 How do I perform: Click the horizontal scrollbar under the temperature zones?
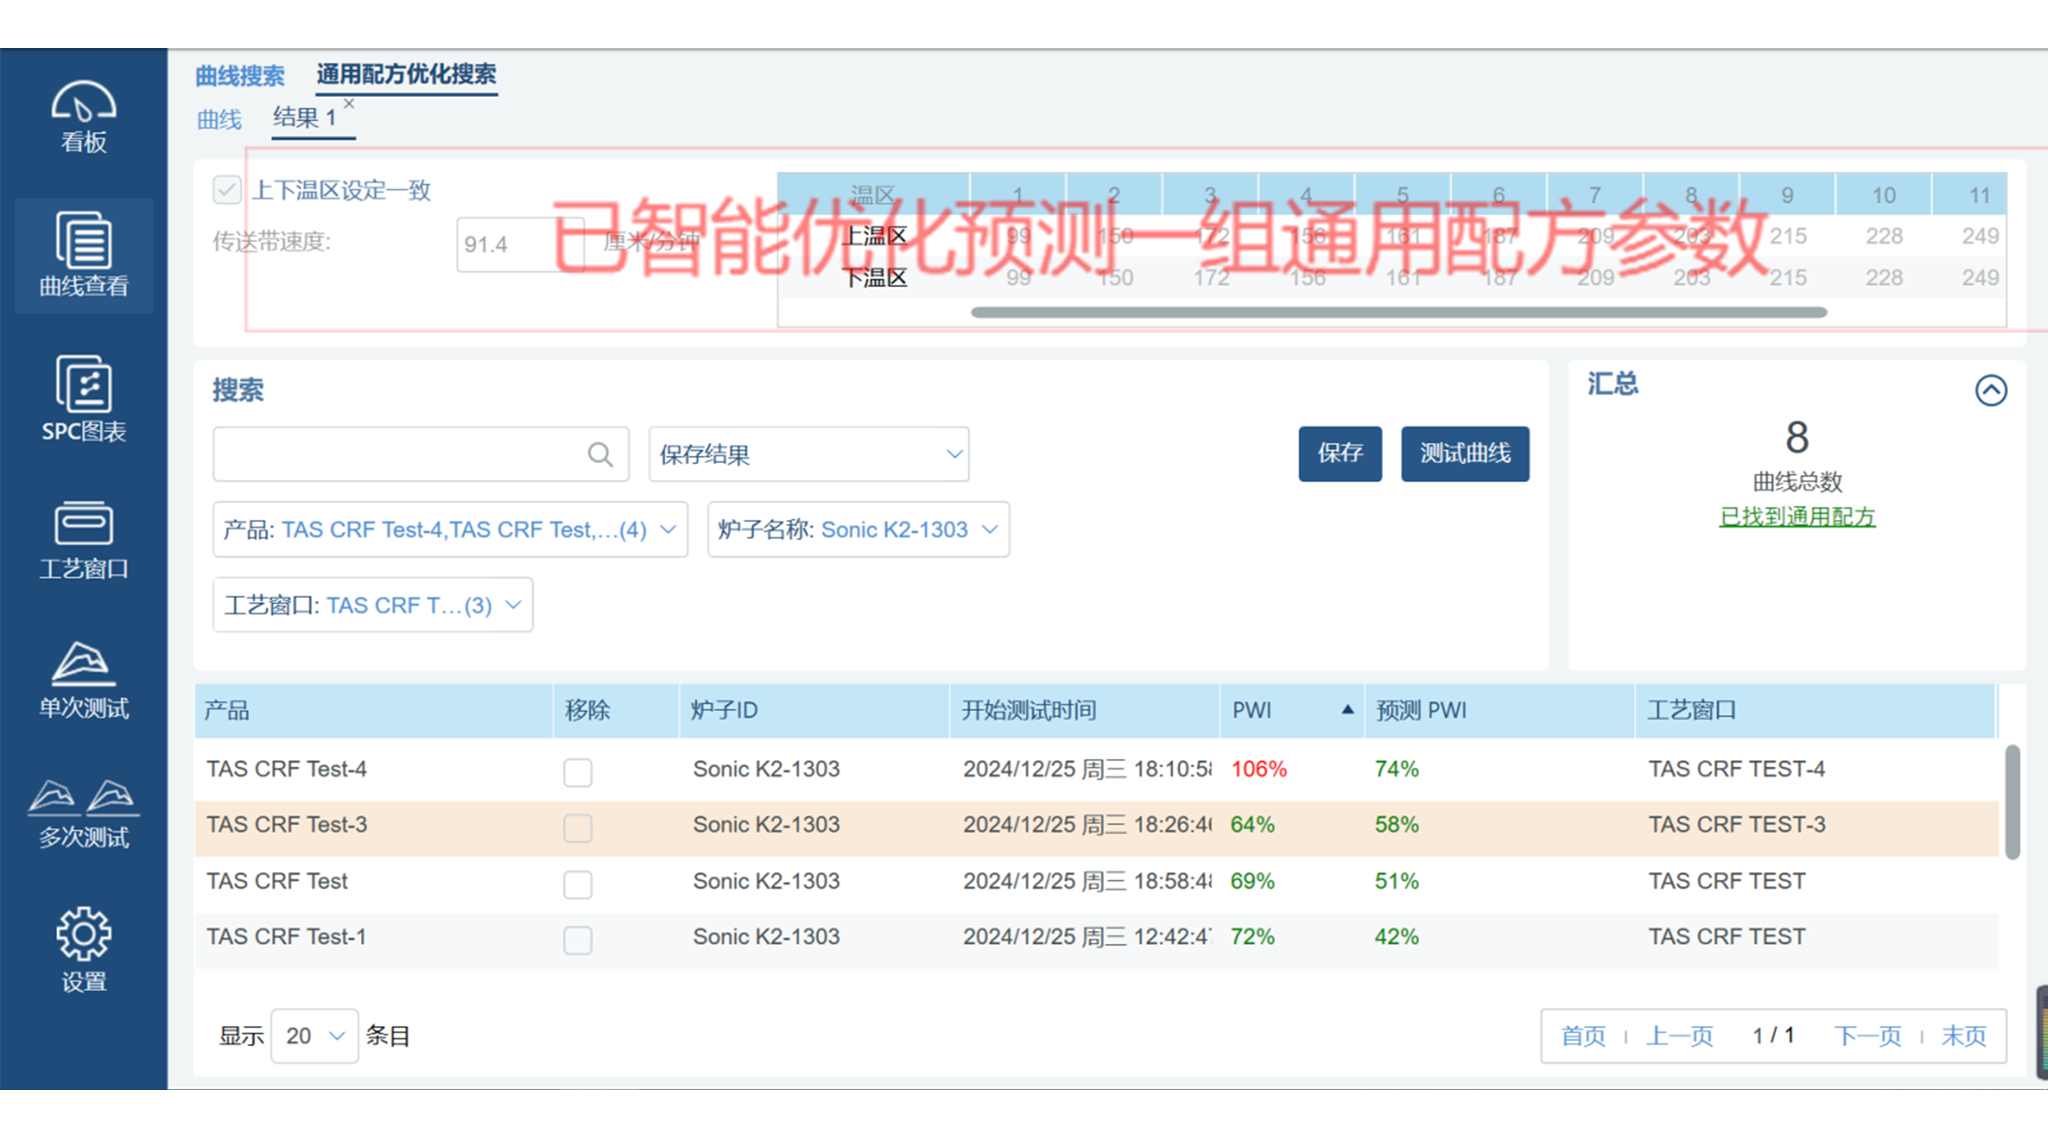point(1399,312)
